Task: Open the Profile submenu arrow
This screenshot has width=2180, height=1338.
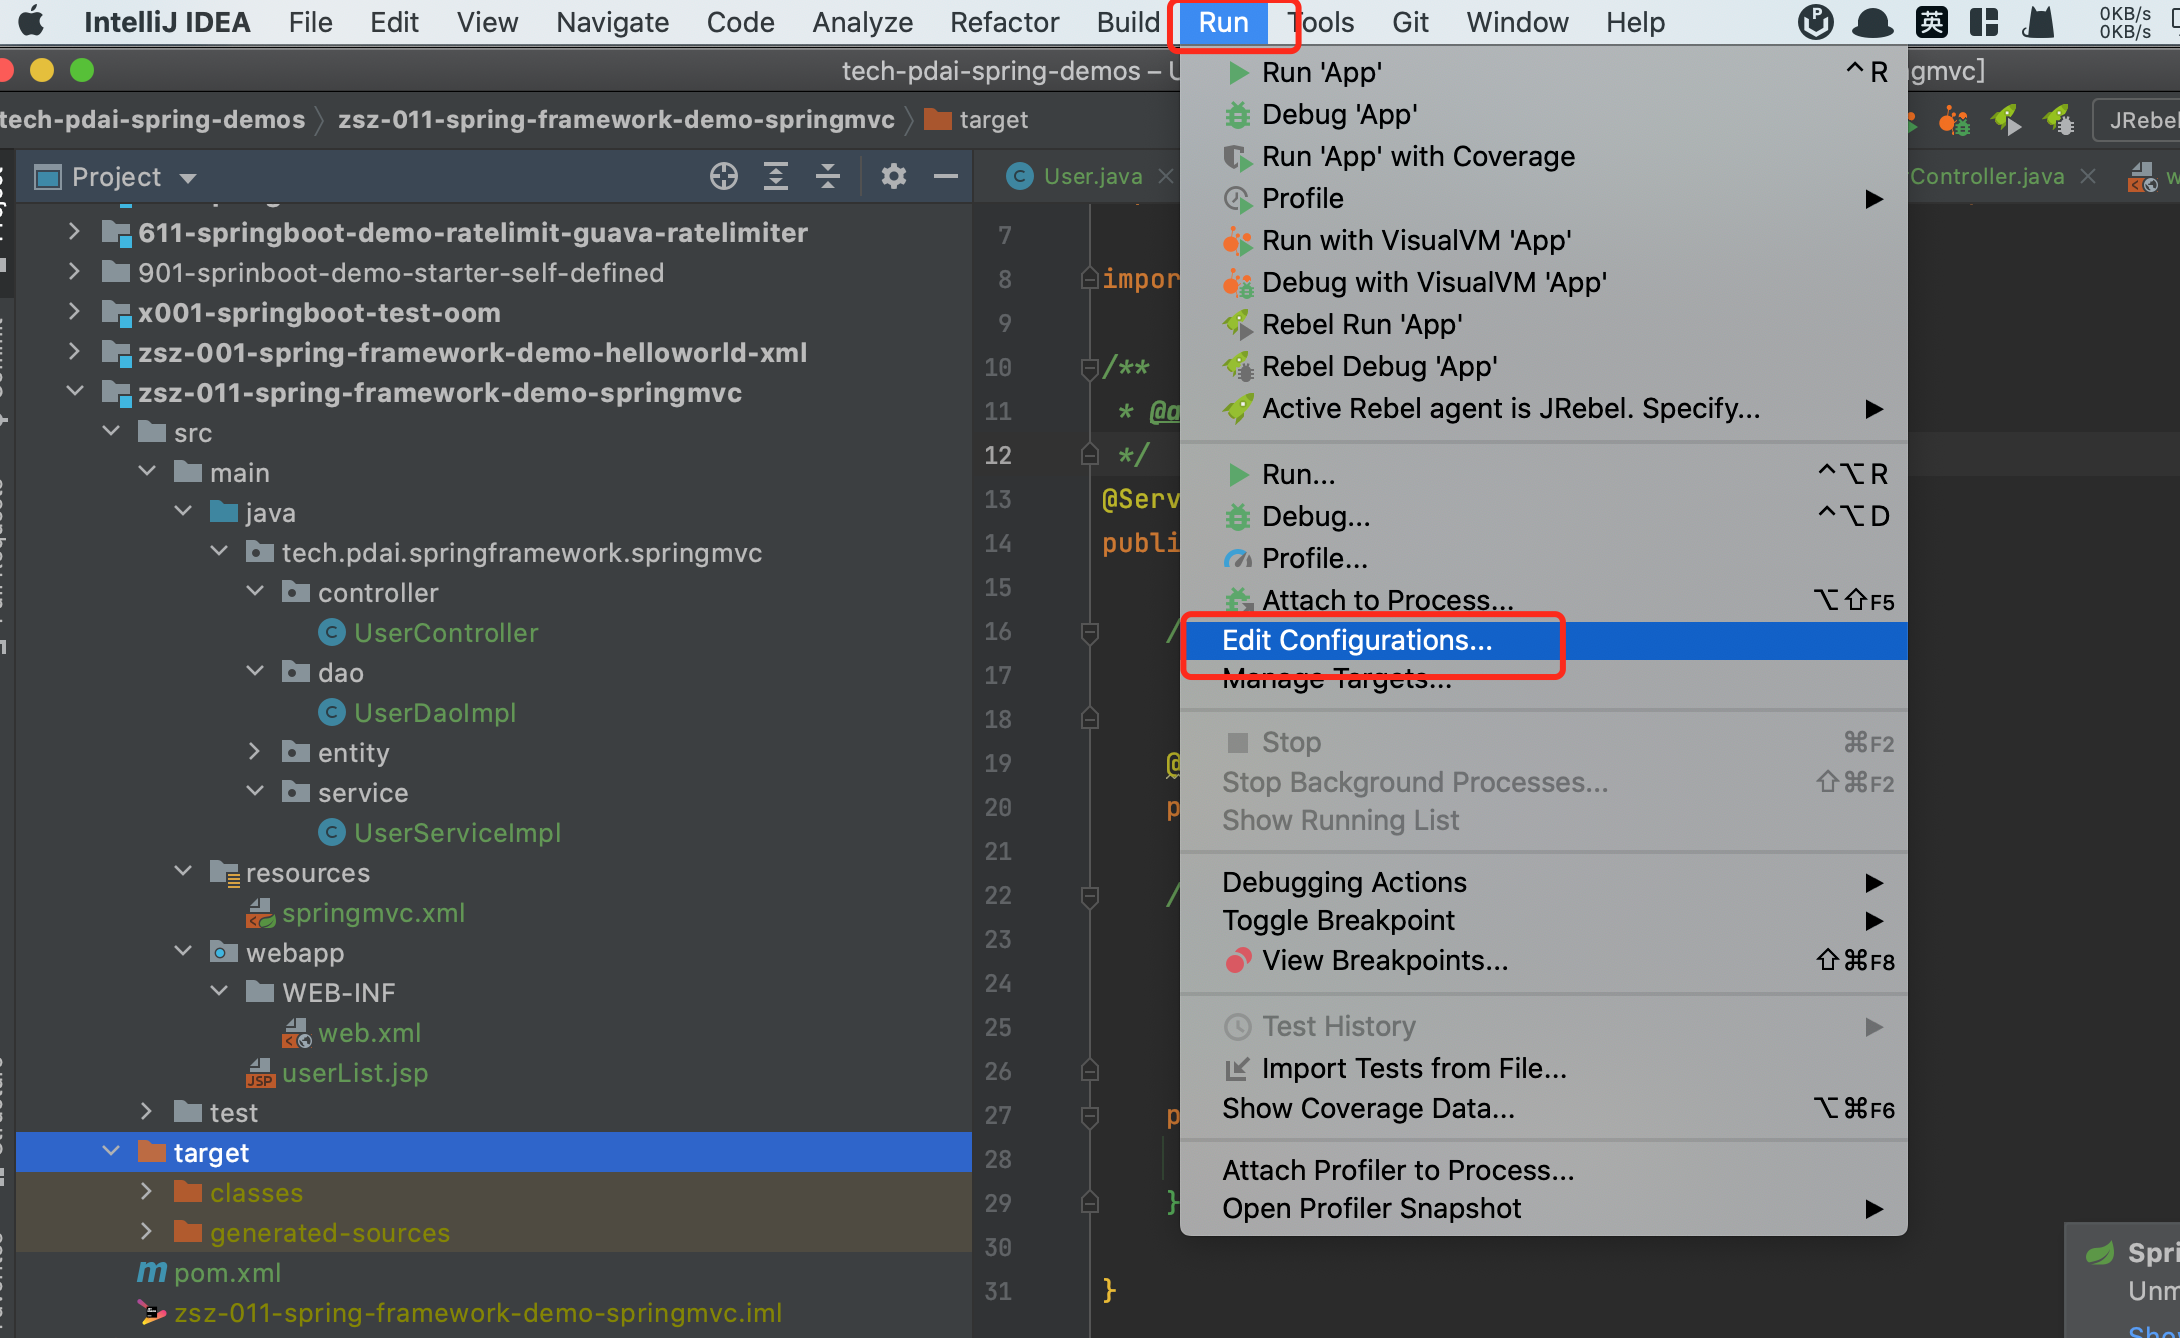Action: [1874, 199]
